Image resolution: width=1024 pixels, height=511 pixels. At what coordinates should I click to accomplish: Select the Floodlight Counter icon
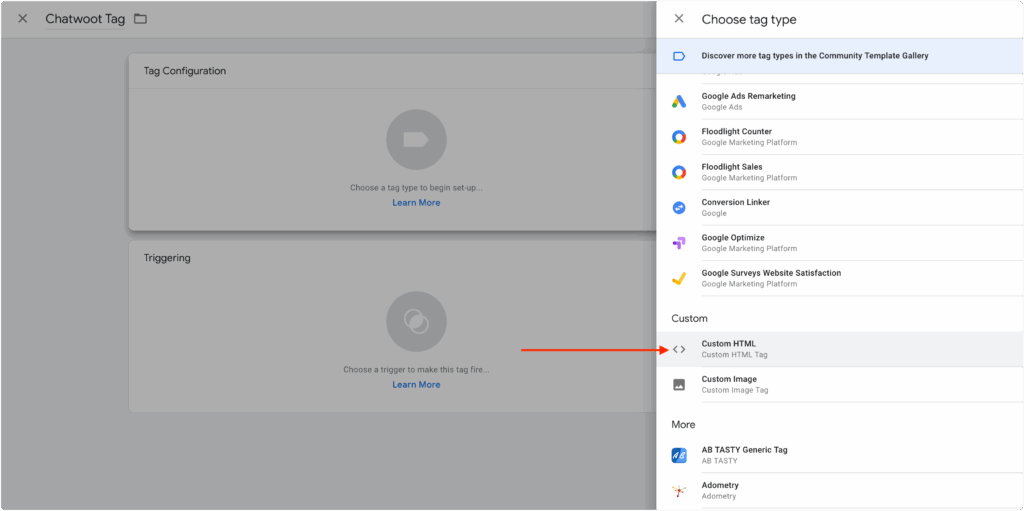[x=679, y=137]
